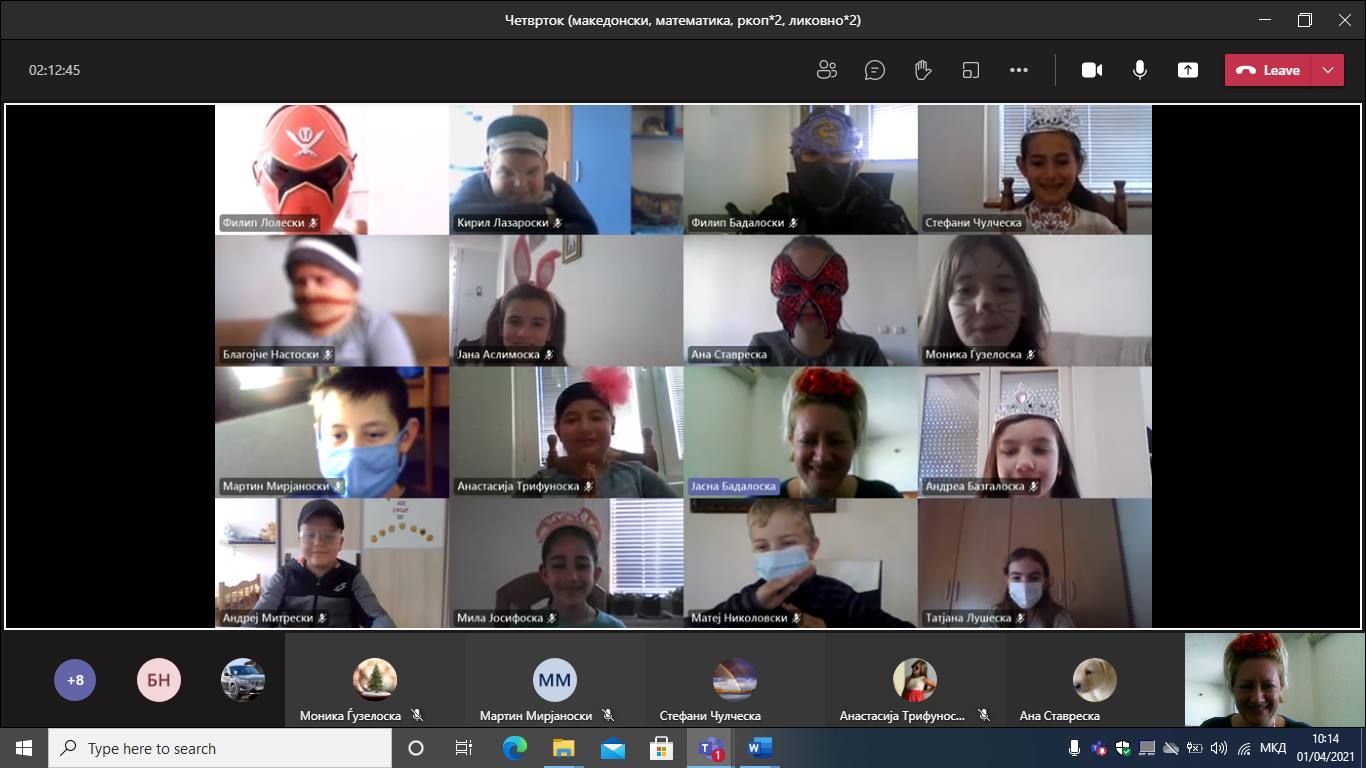
Task: Raise your hand in the meeting
Action: (x=923, y=70)
